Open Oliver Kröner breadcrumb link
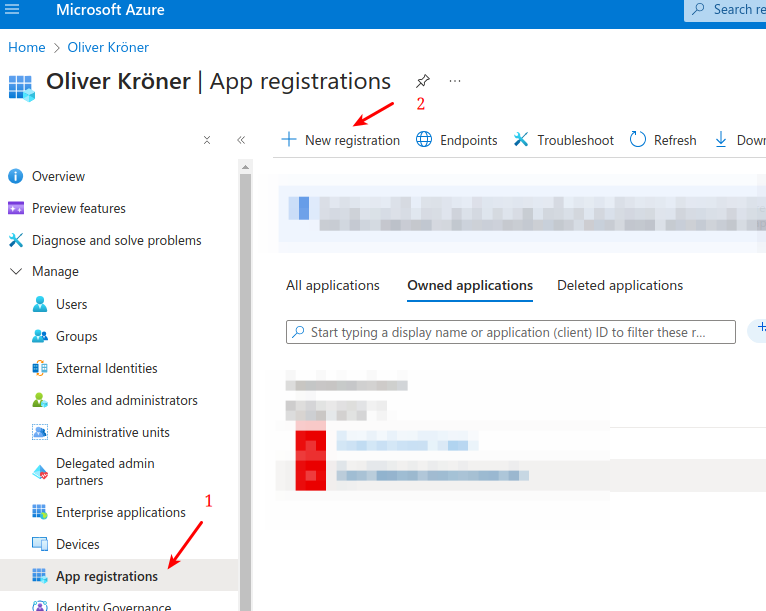 [108, 47]
